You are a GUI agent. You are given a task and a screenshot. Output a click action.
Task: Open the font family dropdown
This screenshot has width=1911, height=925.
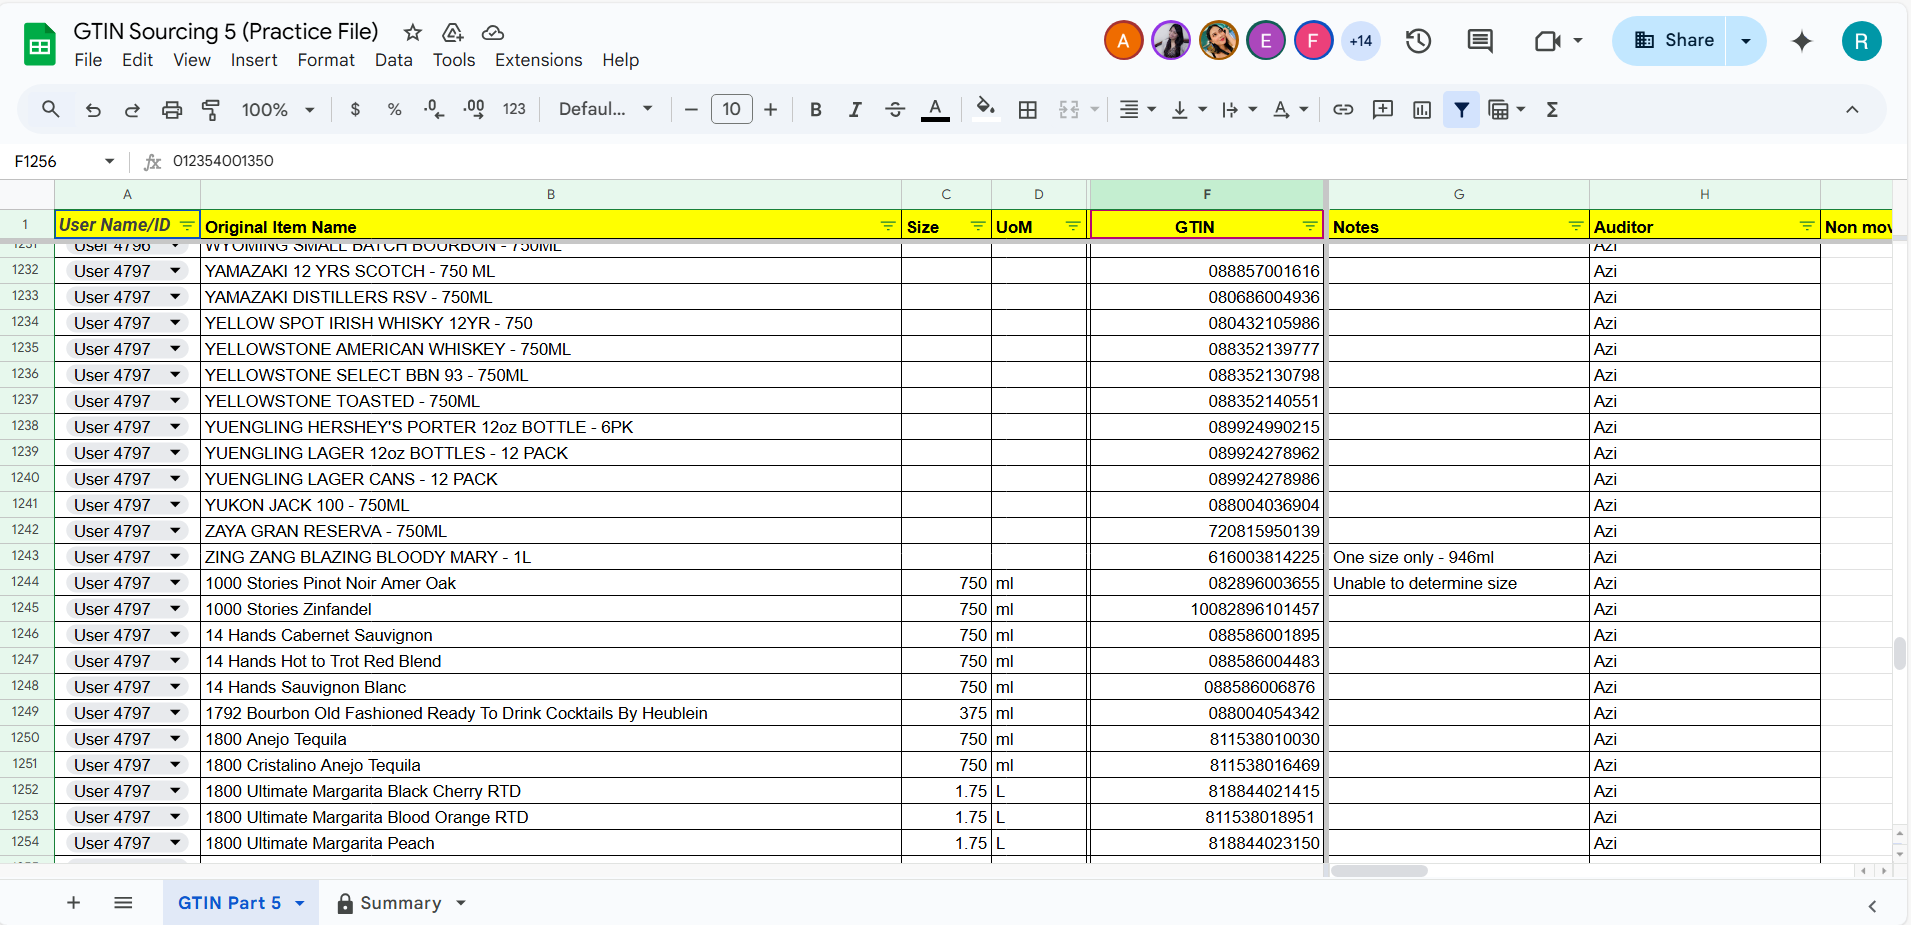[606, 110]
